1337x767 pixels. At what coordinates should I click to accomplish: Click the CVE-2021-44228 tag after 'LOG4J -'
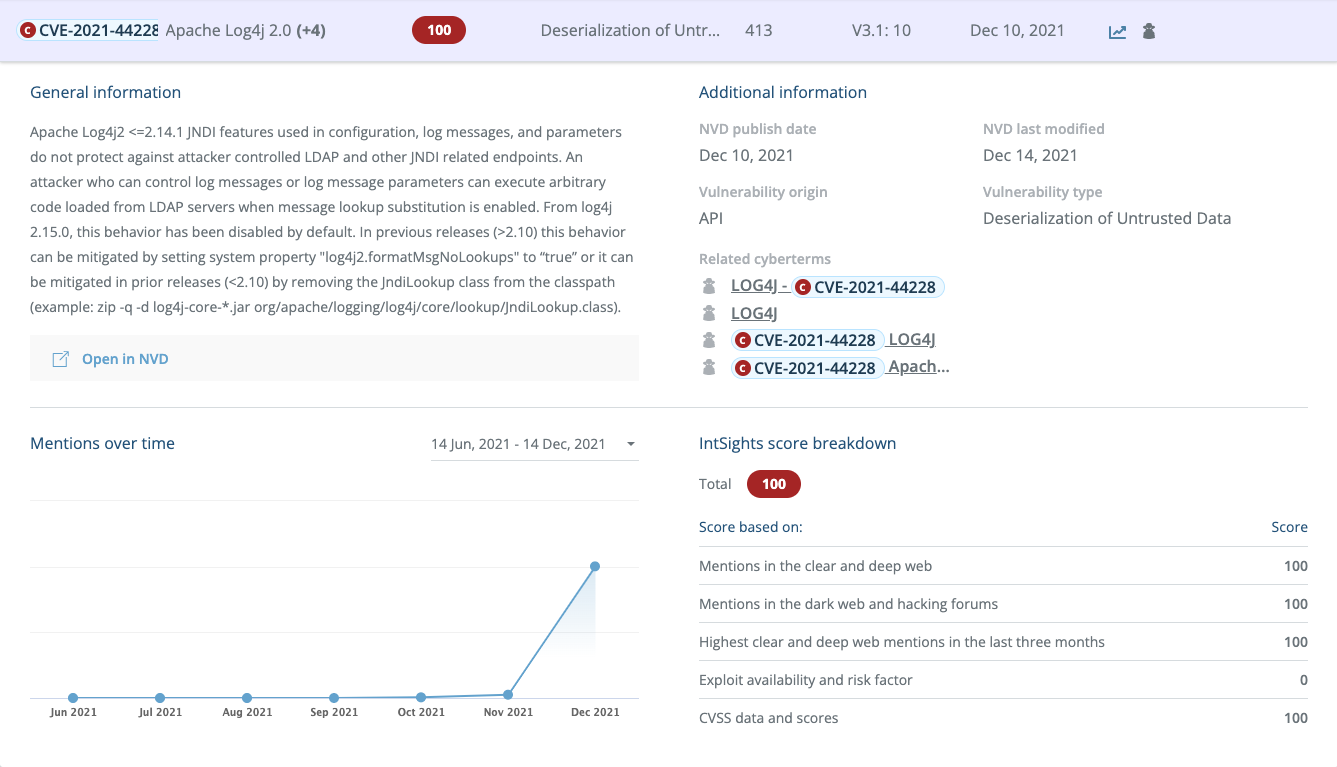[866, 287]
